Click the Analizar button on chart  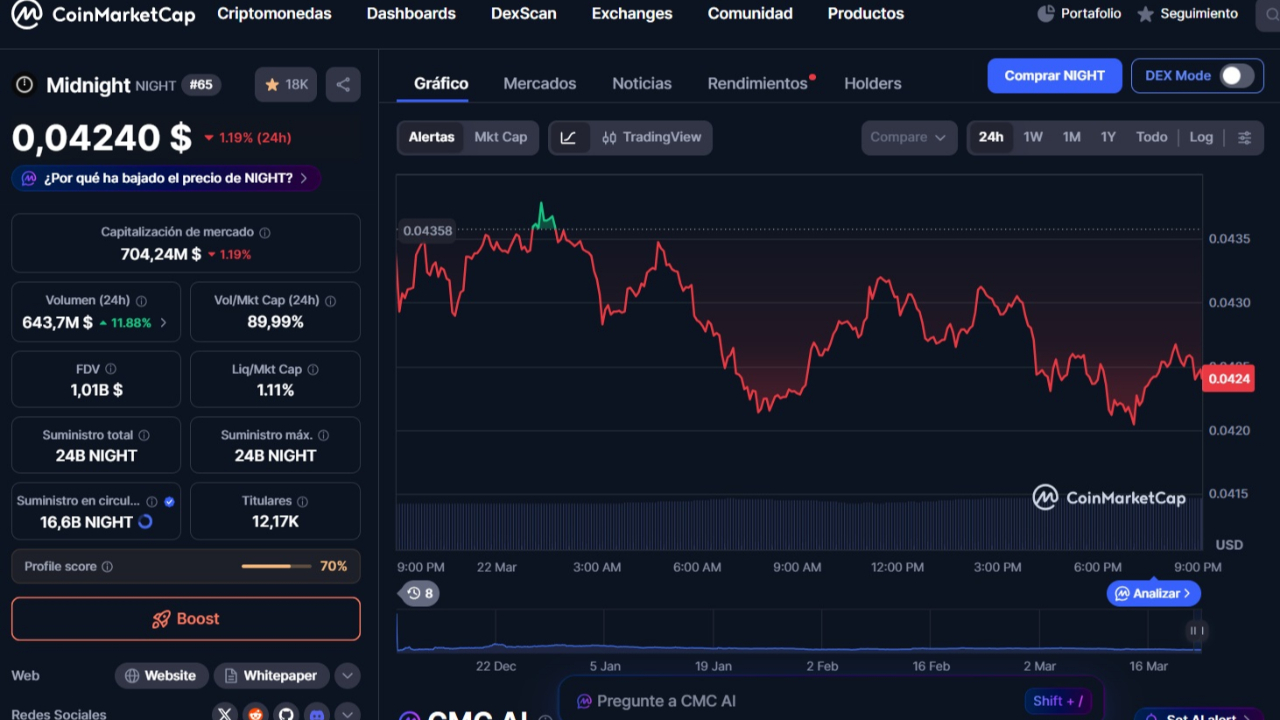[x=1153, y=594]
